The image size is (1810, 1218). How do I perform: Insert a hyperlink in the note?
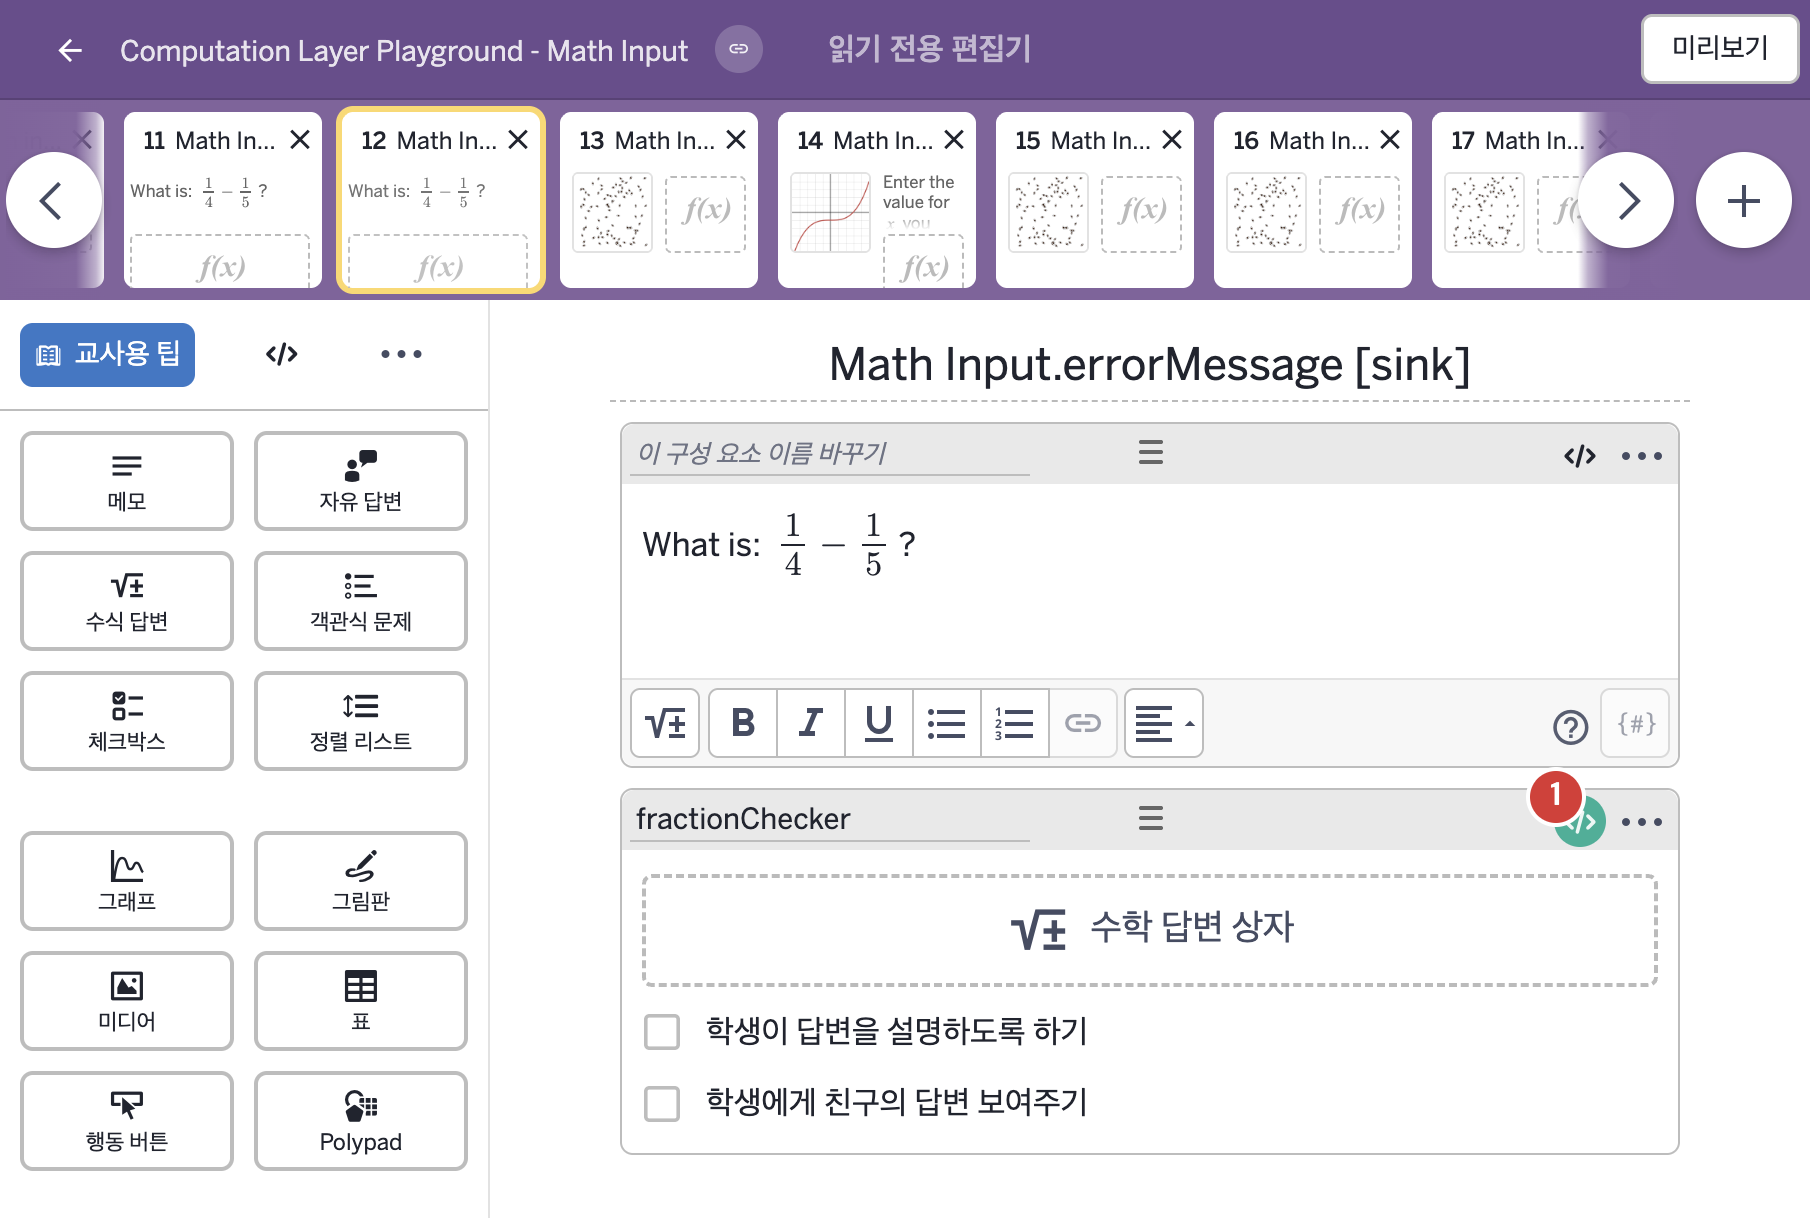(x=1083, y=723)
